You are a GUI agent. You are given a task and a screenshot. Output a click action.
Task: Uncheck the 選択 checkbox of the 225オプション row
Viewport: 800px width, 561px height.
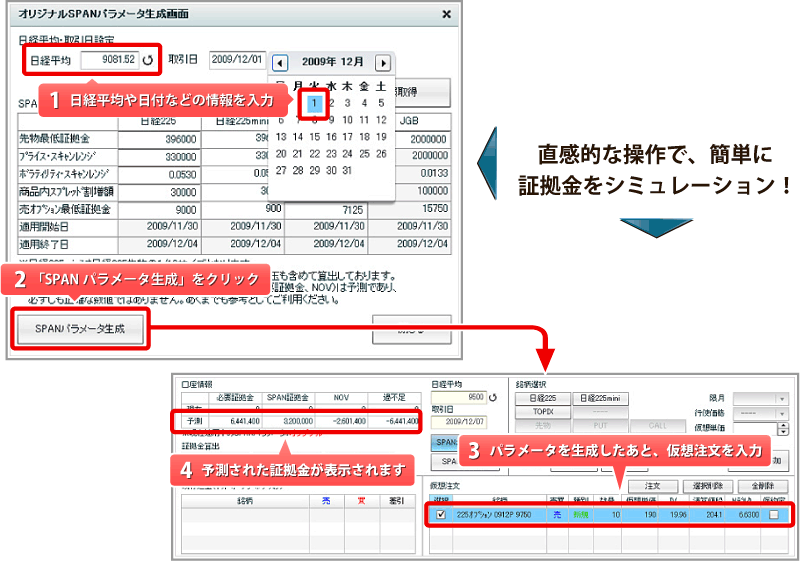pyautogui.click(x=440, y=515)
